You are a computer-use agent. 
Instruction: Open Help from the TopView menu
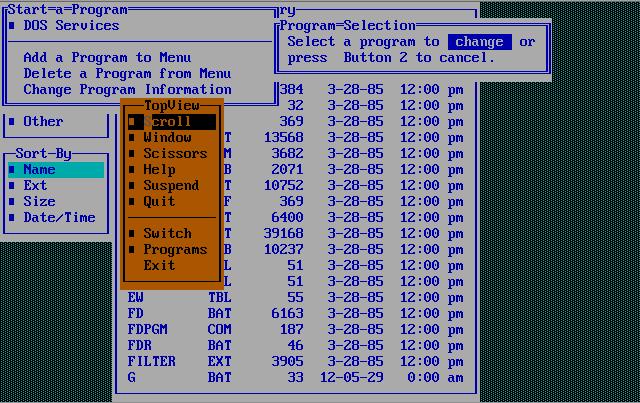coord(159,170)
